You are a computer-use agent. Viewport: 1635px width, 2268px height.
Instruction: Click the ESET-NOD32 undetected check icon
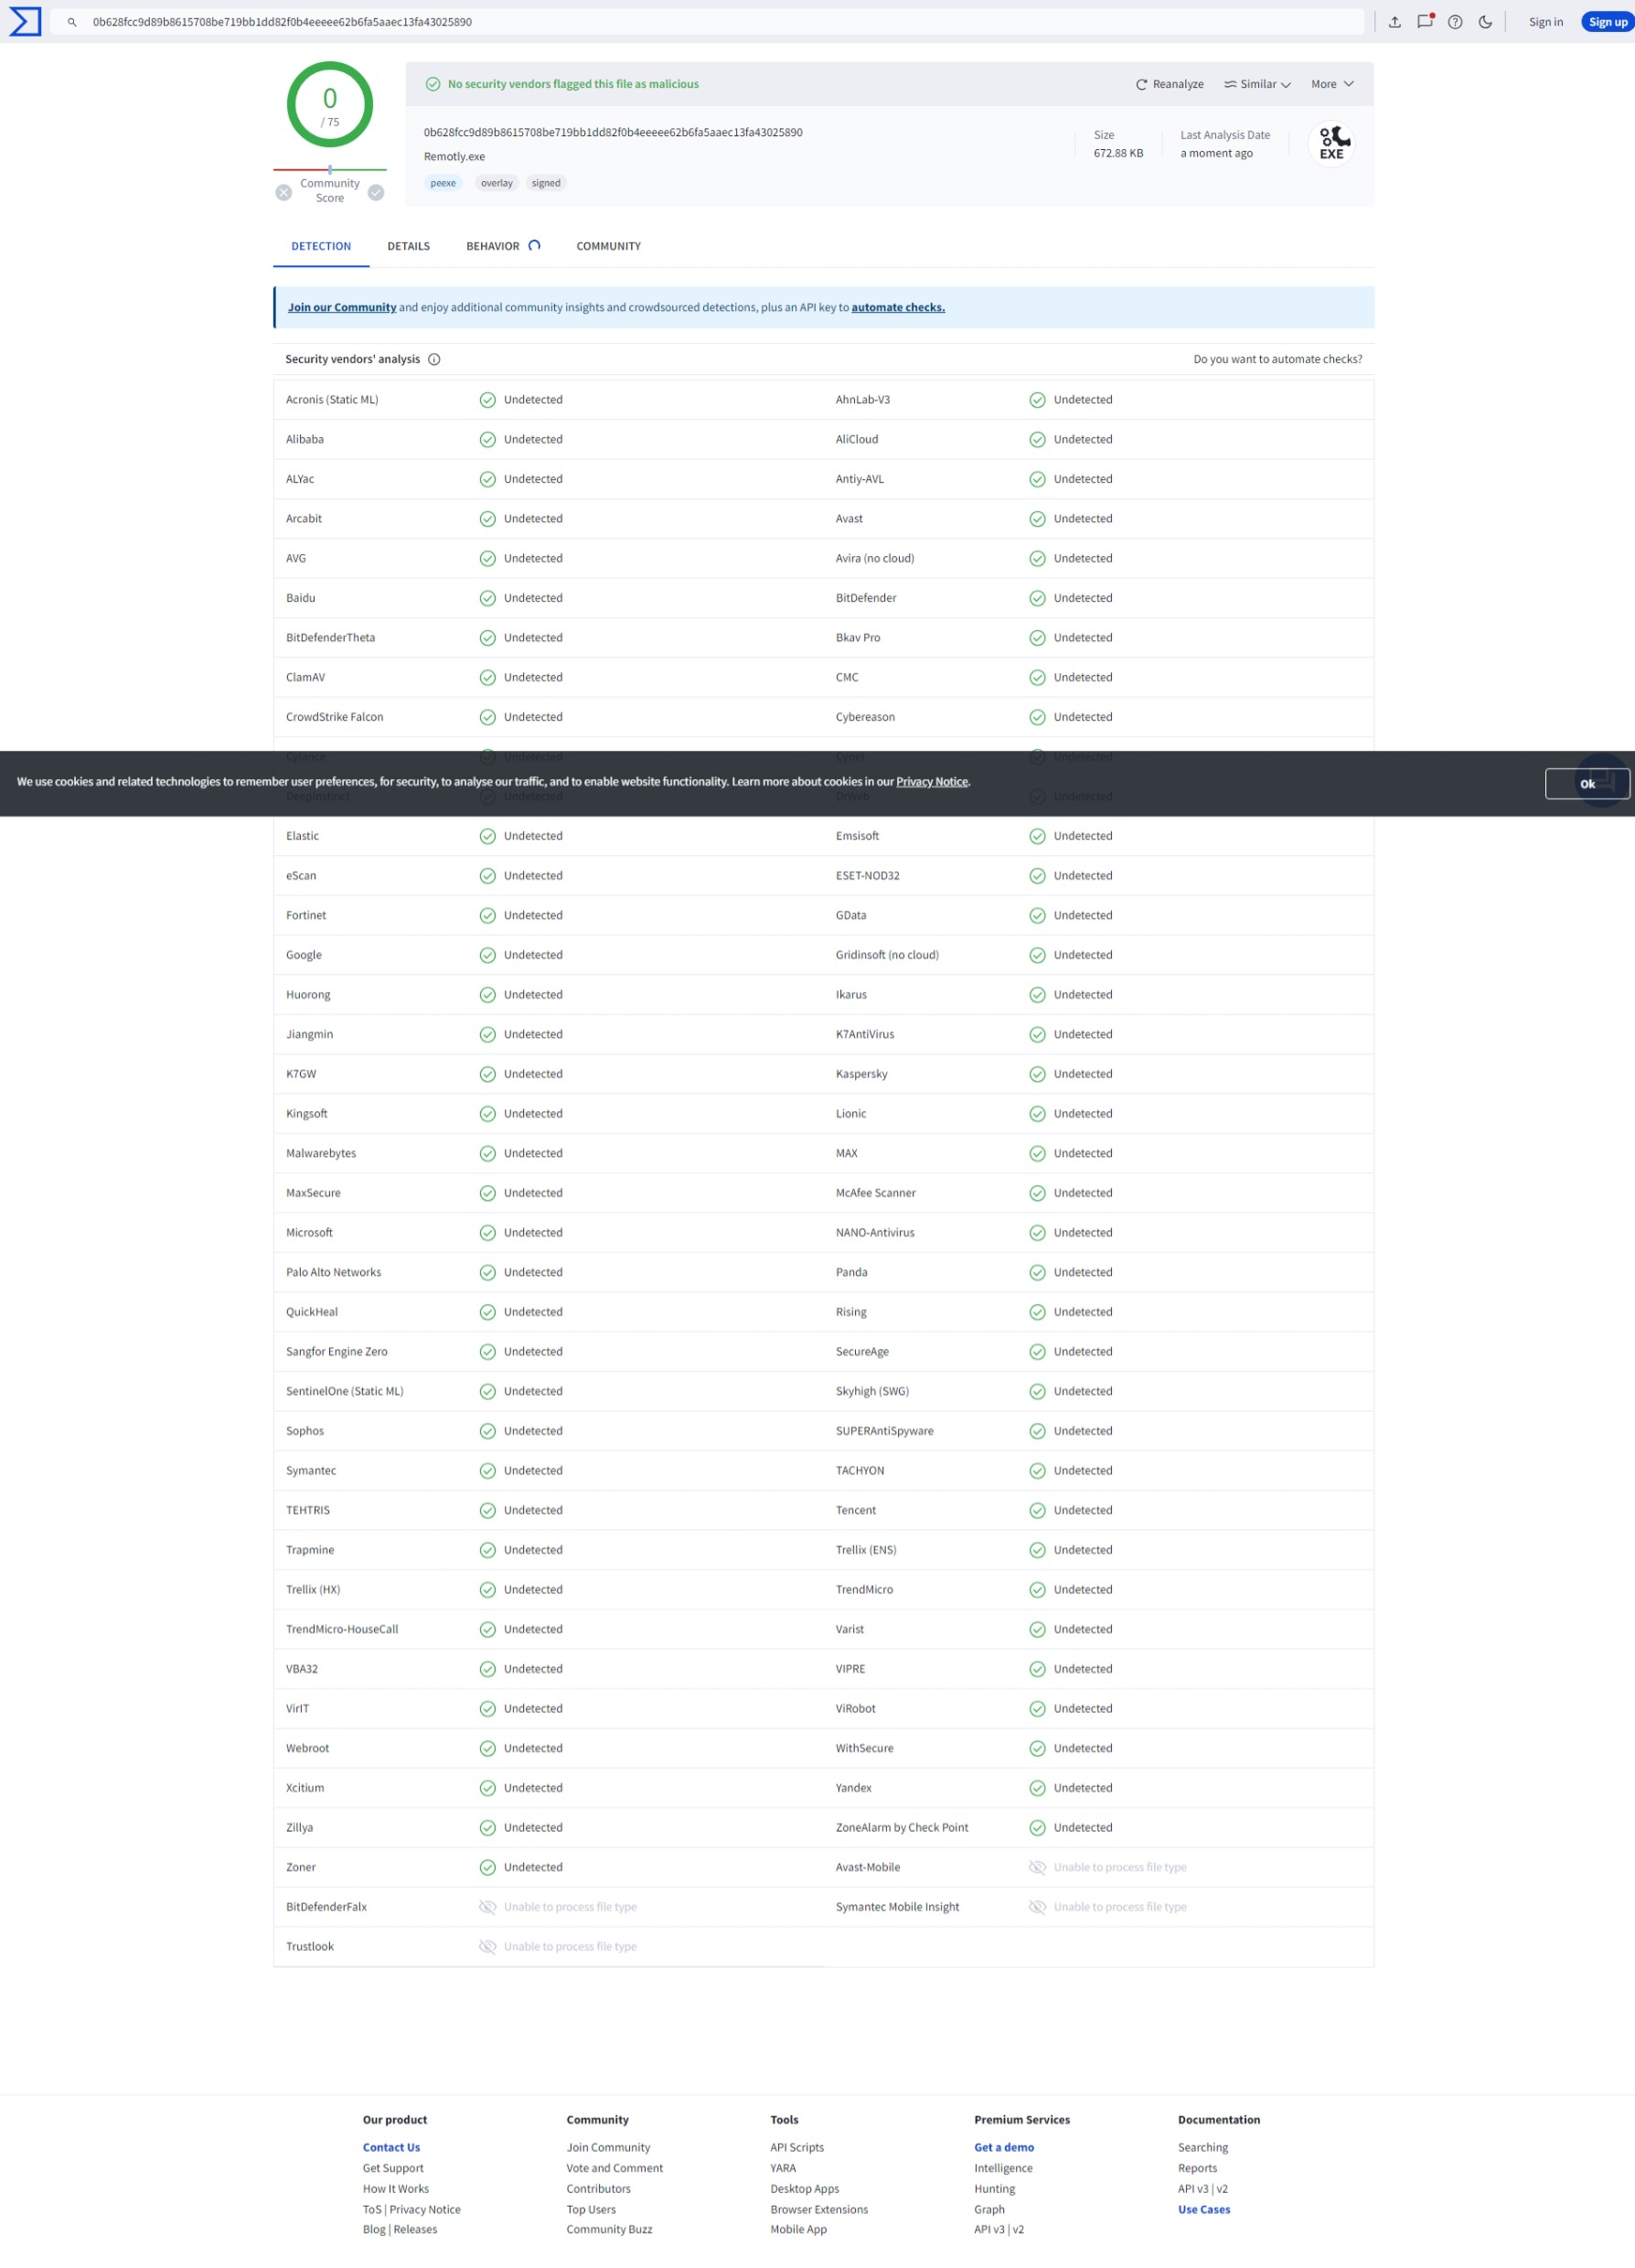[x=1037, y=876]
